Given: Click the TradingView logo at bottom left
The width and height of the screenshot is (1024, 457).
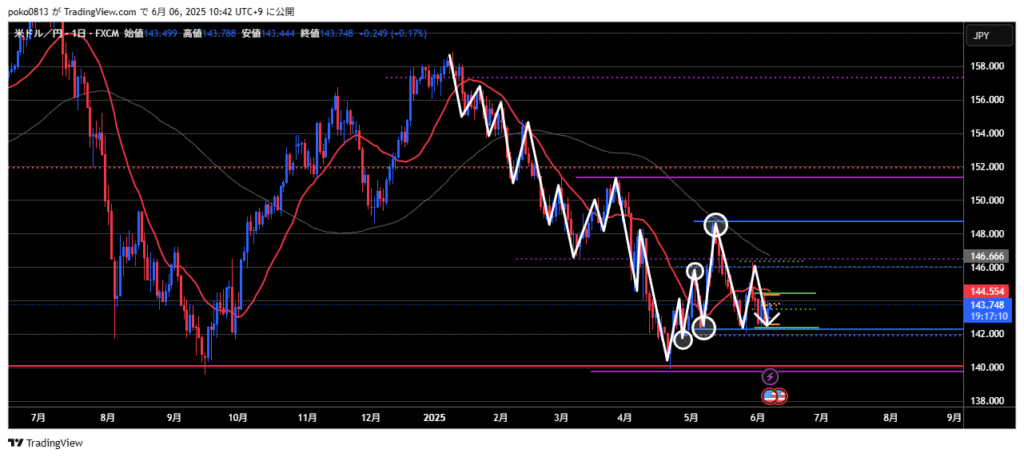Looking at the screenshot, I should (48, 442).
